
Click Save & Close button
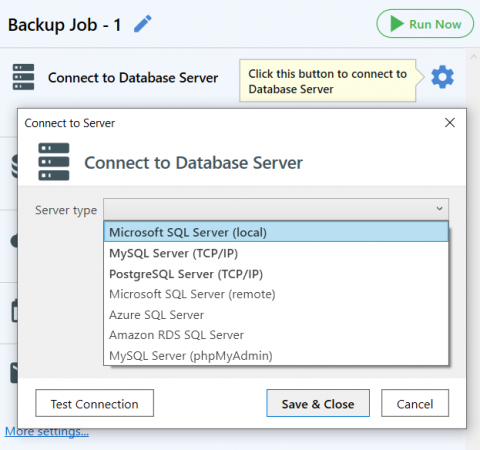318,403
